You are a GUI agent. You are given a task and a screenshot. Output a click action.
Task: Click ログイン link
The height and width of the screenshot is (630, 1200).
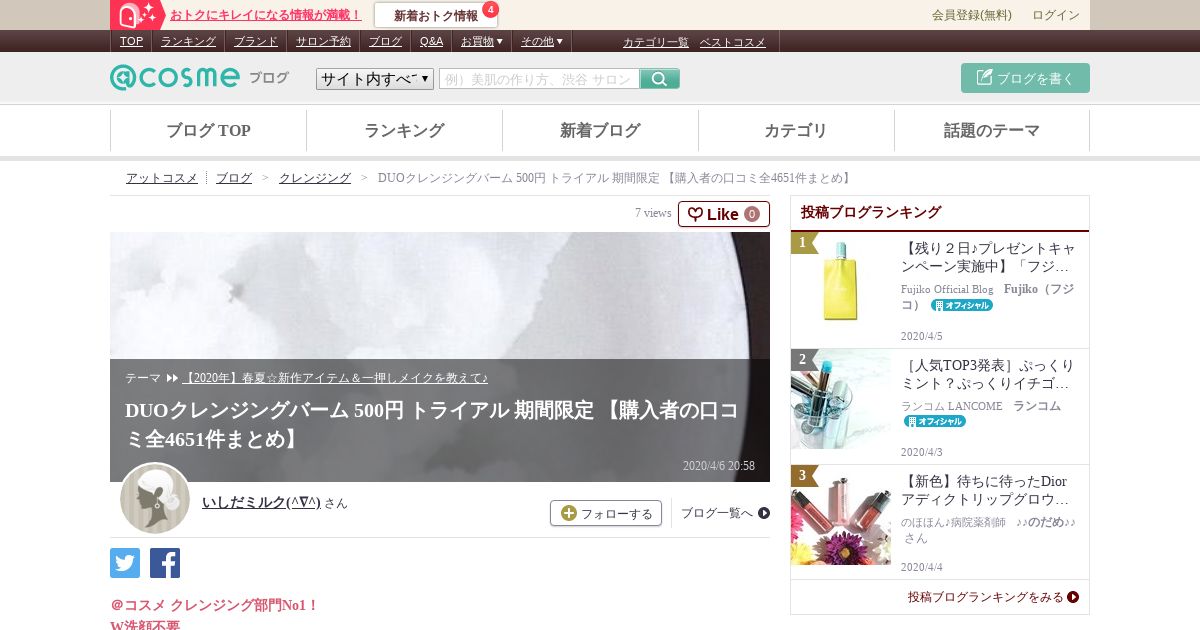click(1056, 15)
